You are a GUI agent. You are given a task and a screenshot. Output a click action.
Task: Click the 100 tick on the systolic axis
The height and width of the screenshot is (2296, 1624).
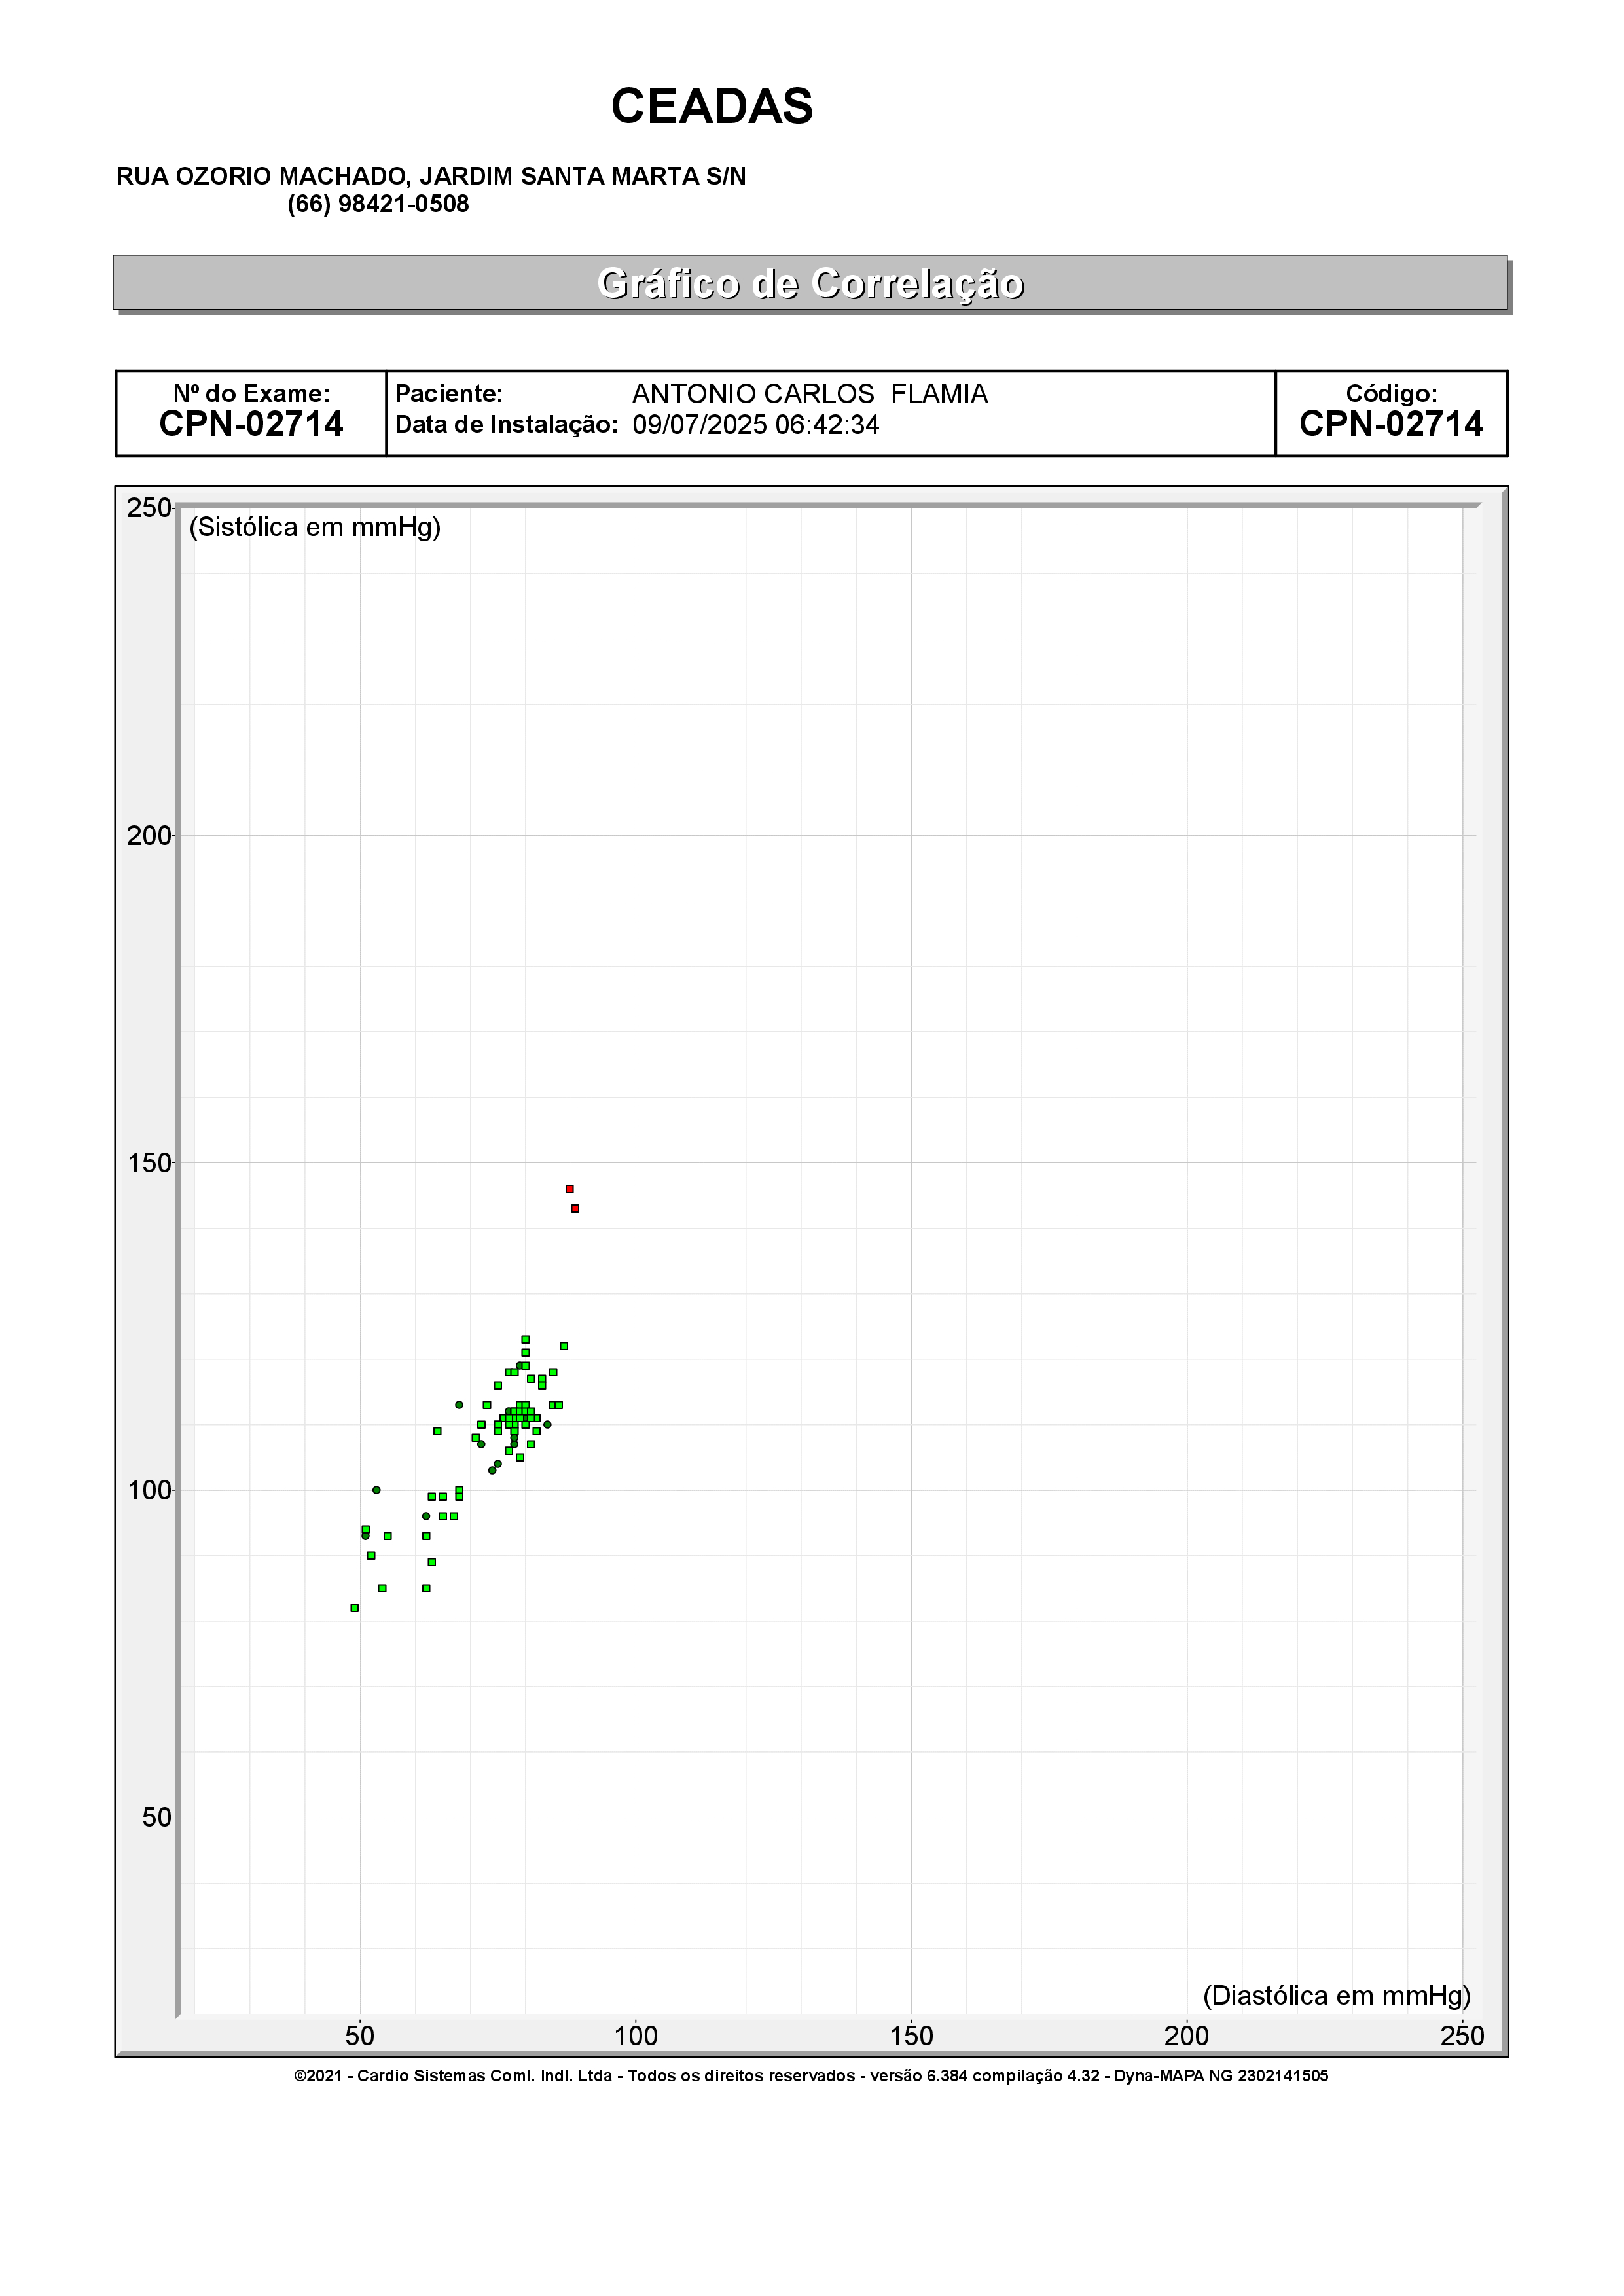click(x=149, y=1491)
